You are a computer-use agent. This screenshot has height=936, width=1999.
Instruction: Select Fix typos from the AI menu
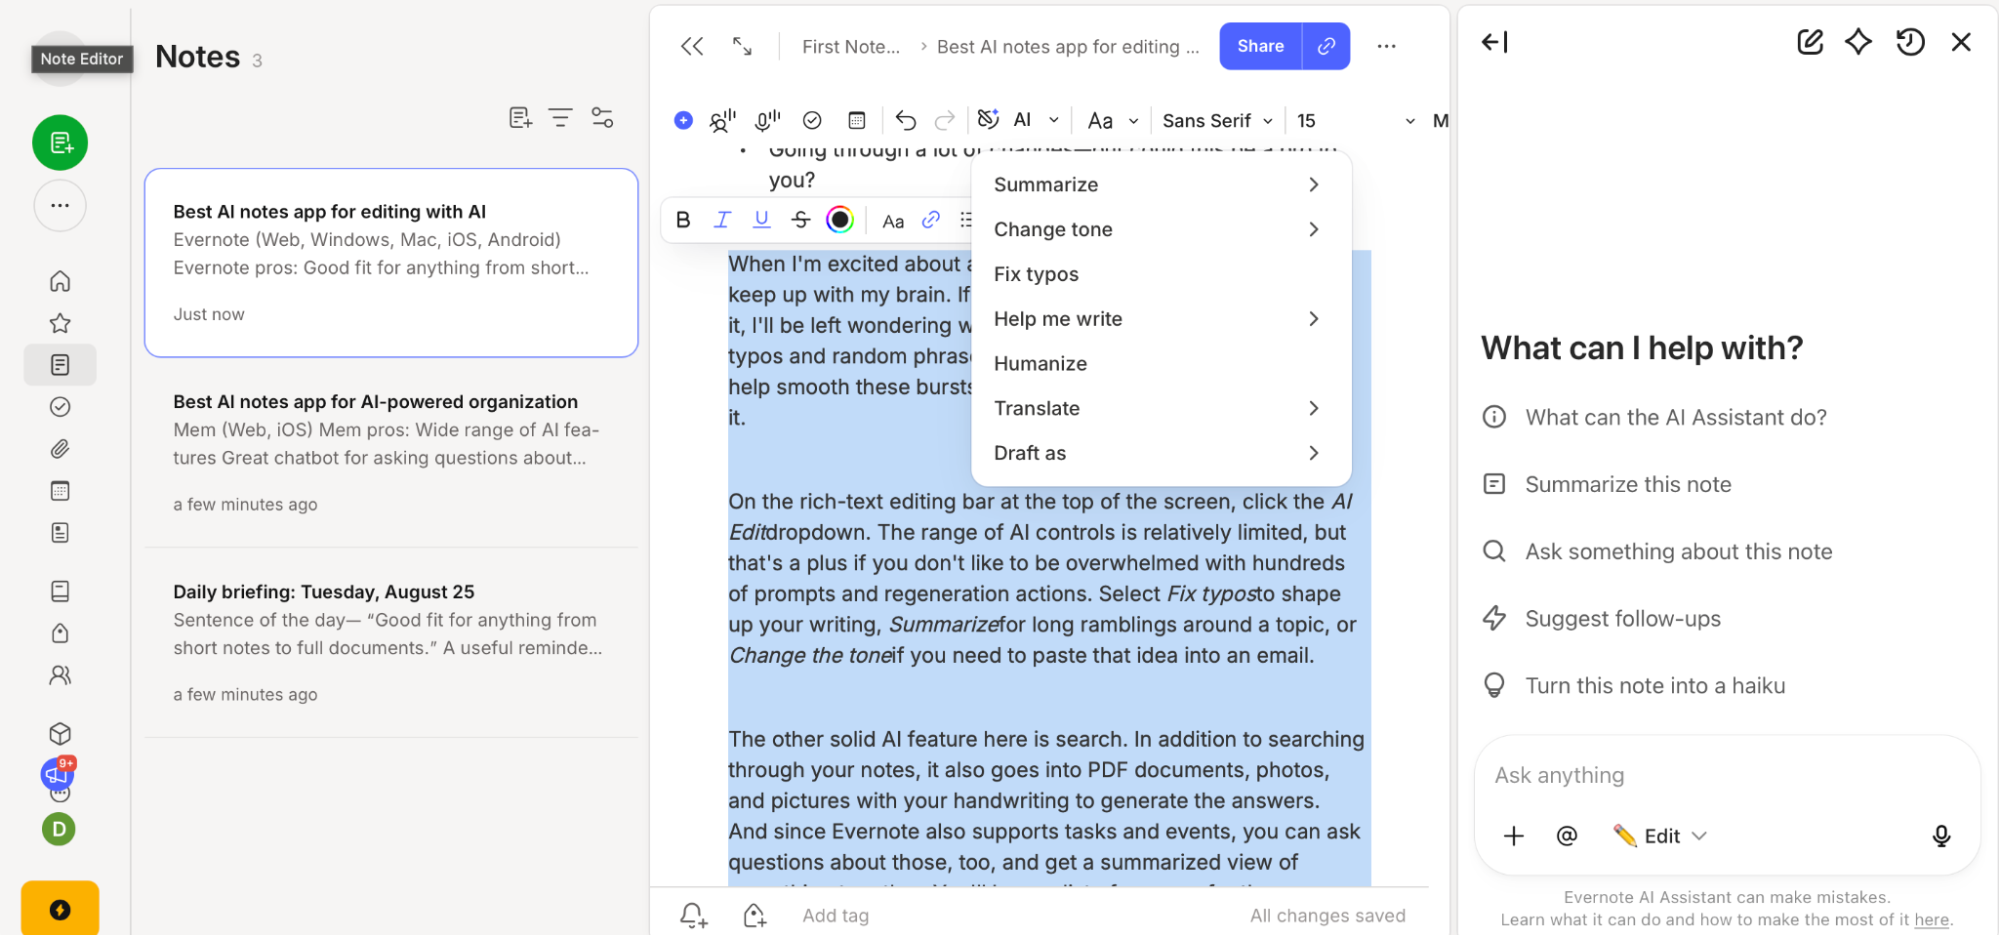point(1161,274)
